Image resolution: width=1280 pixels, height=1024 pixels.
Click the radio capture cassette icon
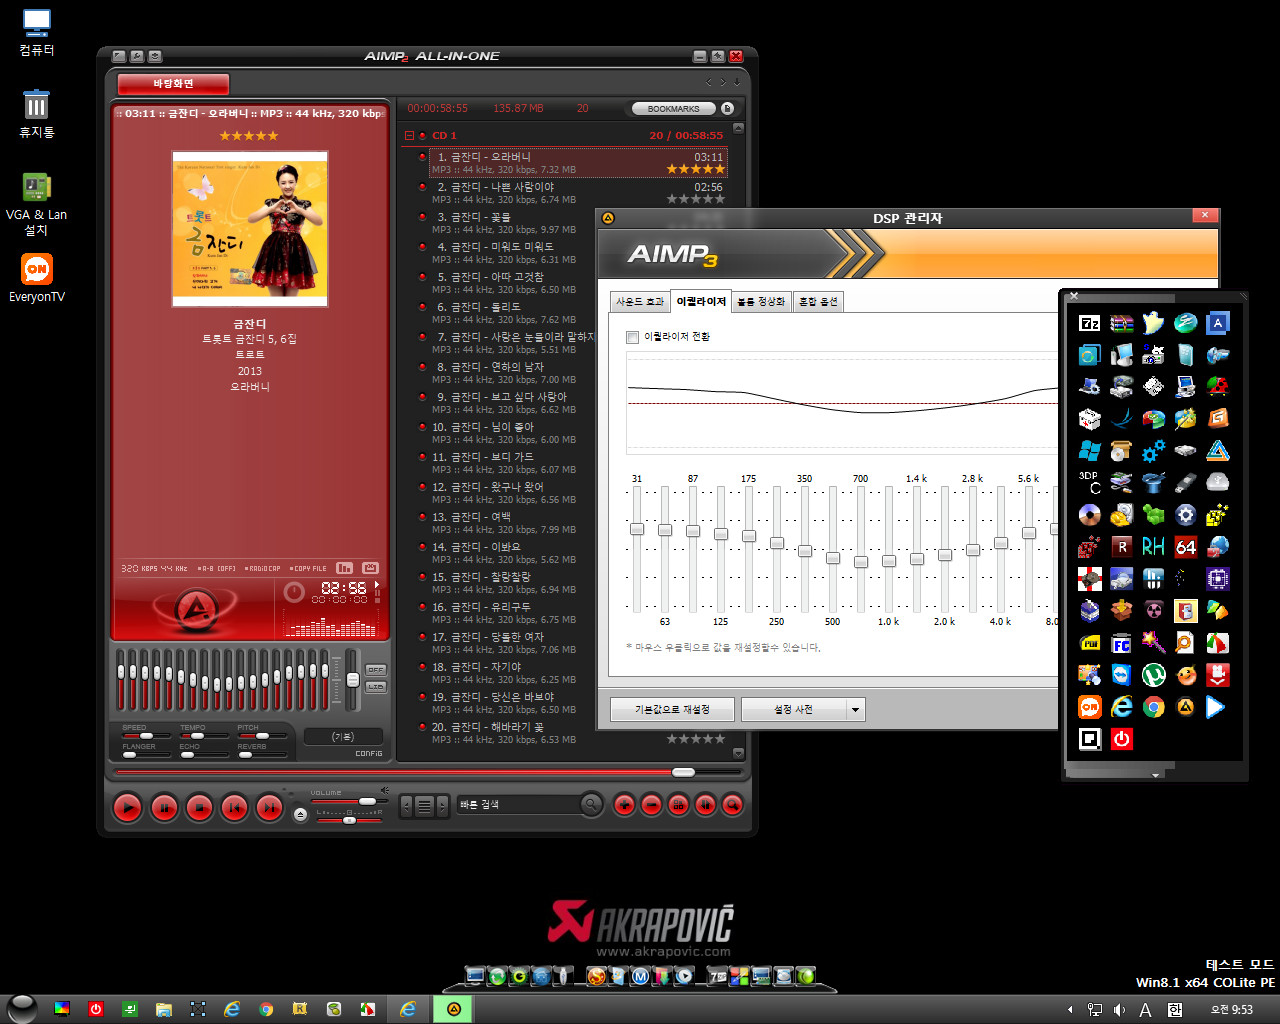point(370,568)
